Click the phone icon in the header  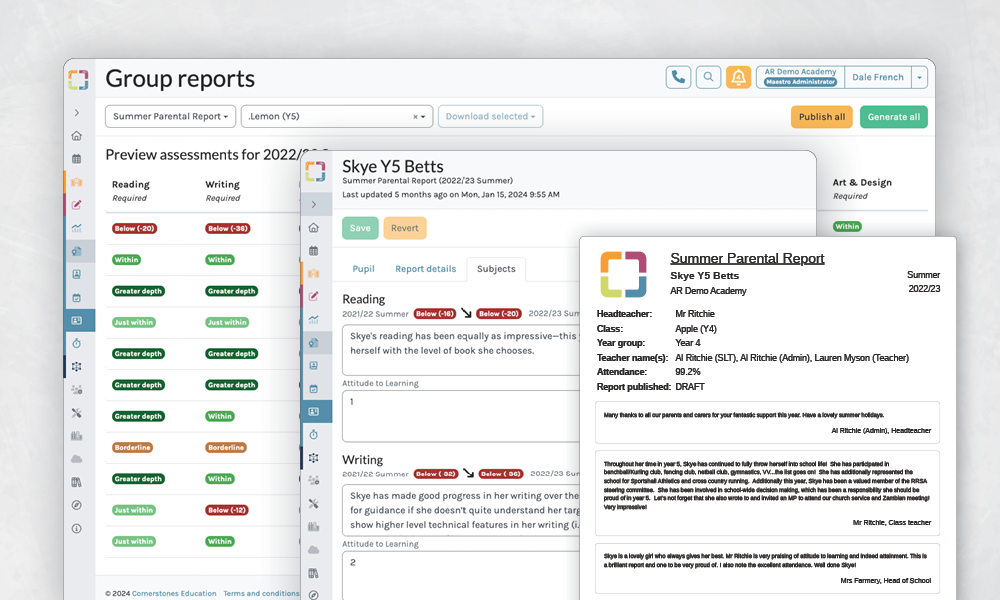(x=679, y=77)
